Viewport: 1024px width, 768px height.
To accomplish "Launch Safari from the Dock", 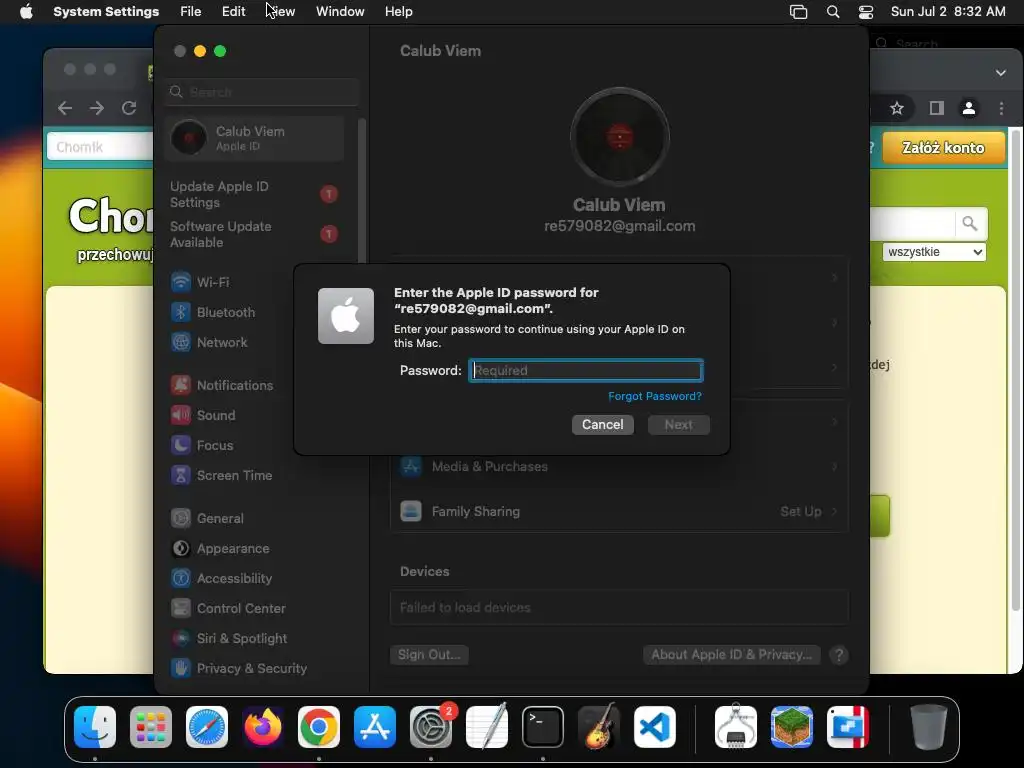I will 207,727.
